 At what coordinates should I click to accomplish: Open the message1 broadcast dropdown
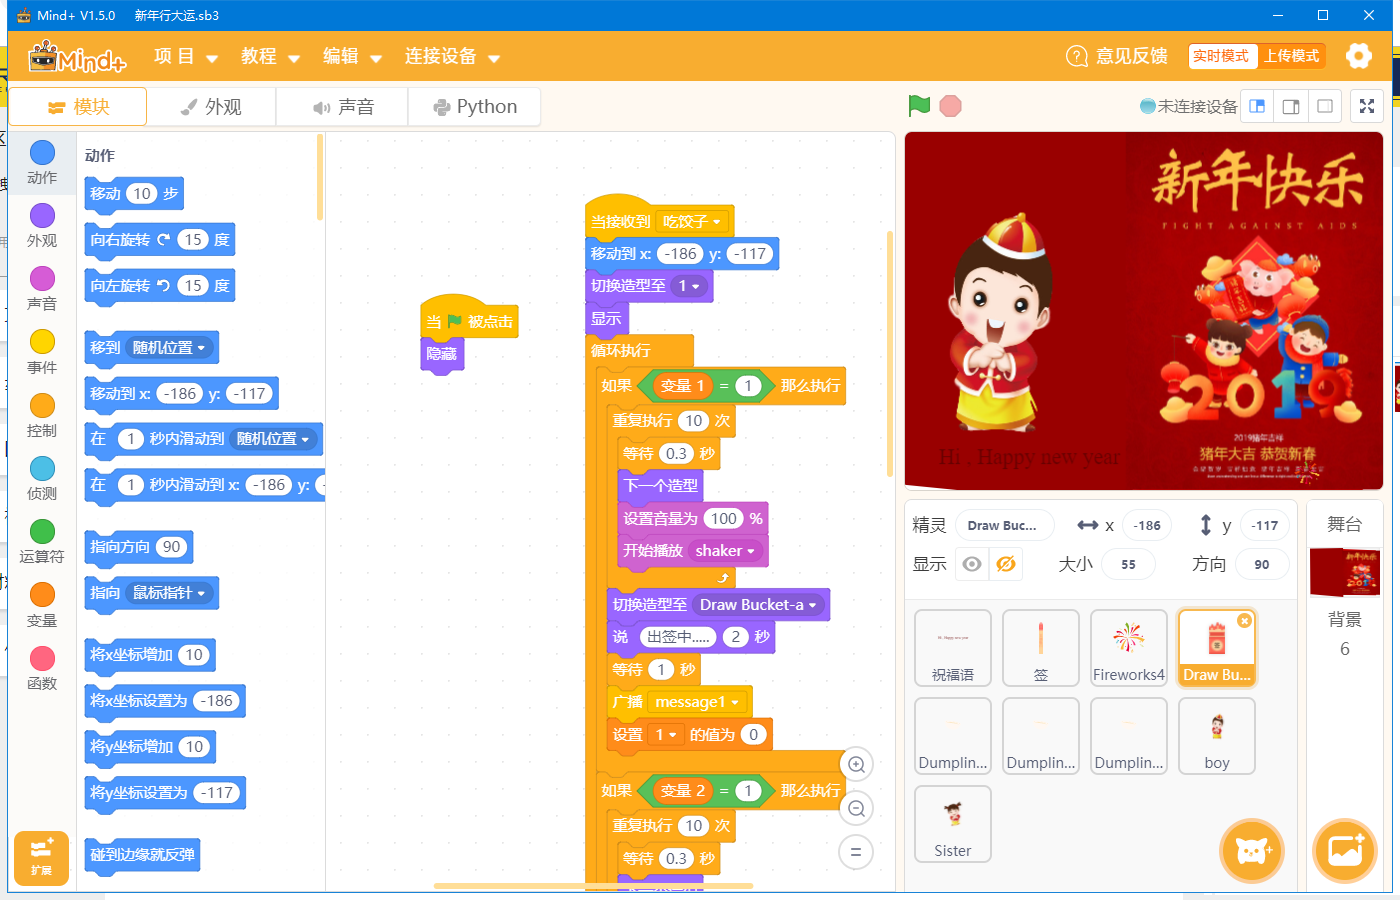698,702
